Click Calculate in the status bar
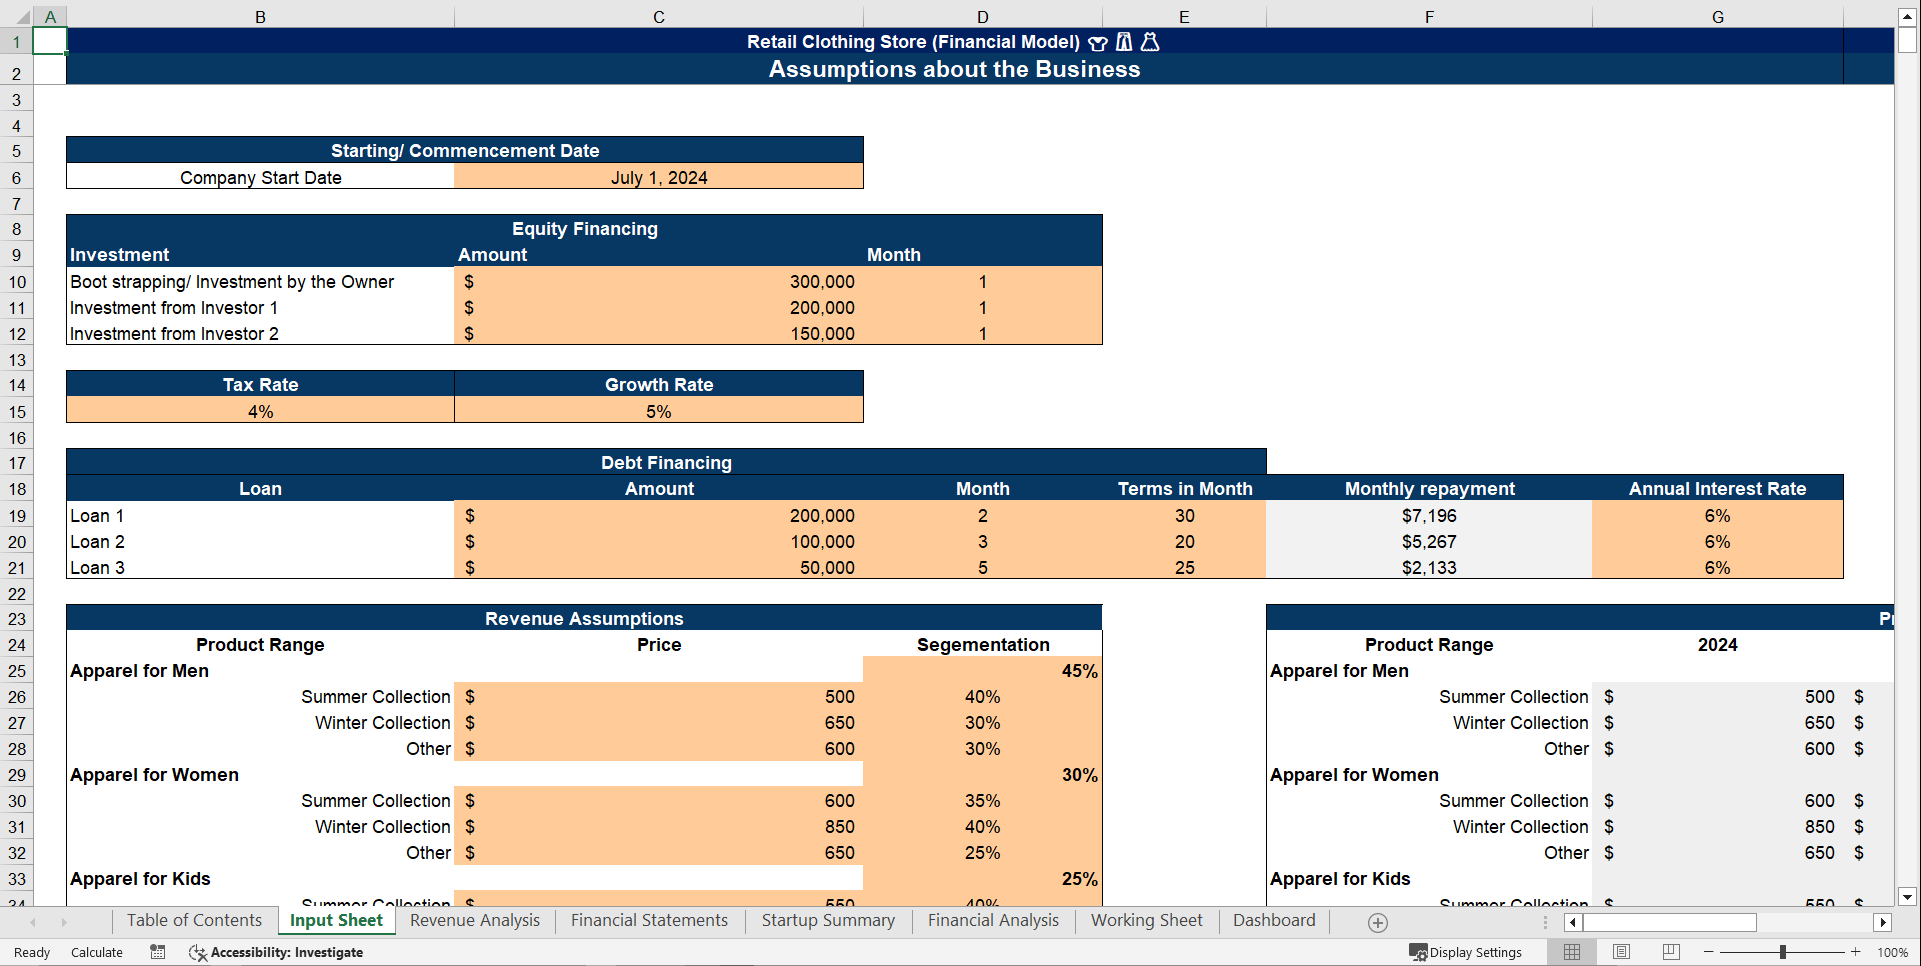Image resolution: width=1921 pixels, height=966 pixels. pyautogui.click(x=97, y=952)
